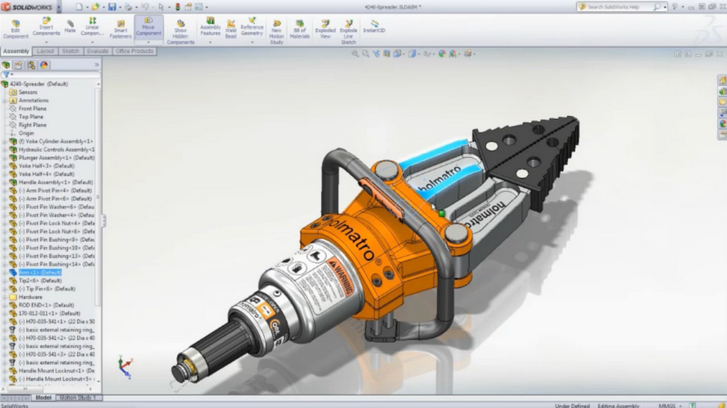Click the Edit Component tool
727x408 pixels.
tap(16, 27)
